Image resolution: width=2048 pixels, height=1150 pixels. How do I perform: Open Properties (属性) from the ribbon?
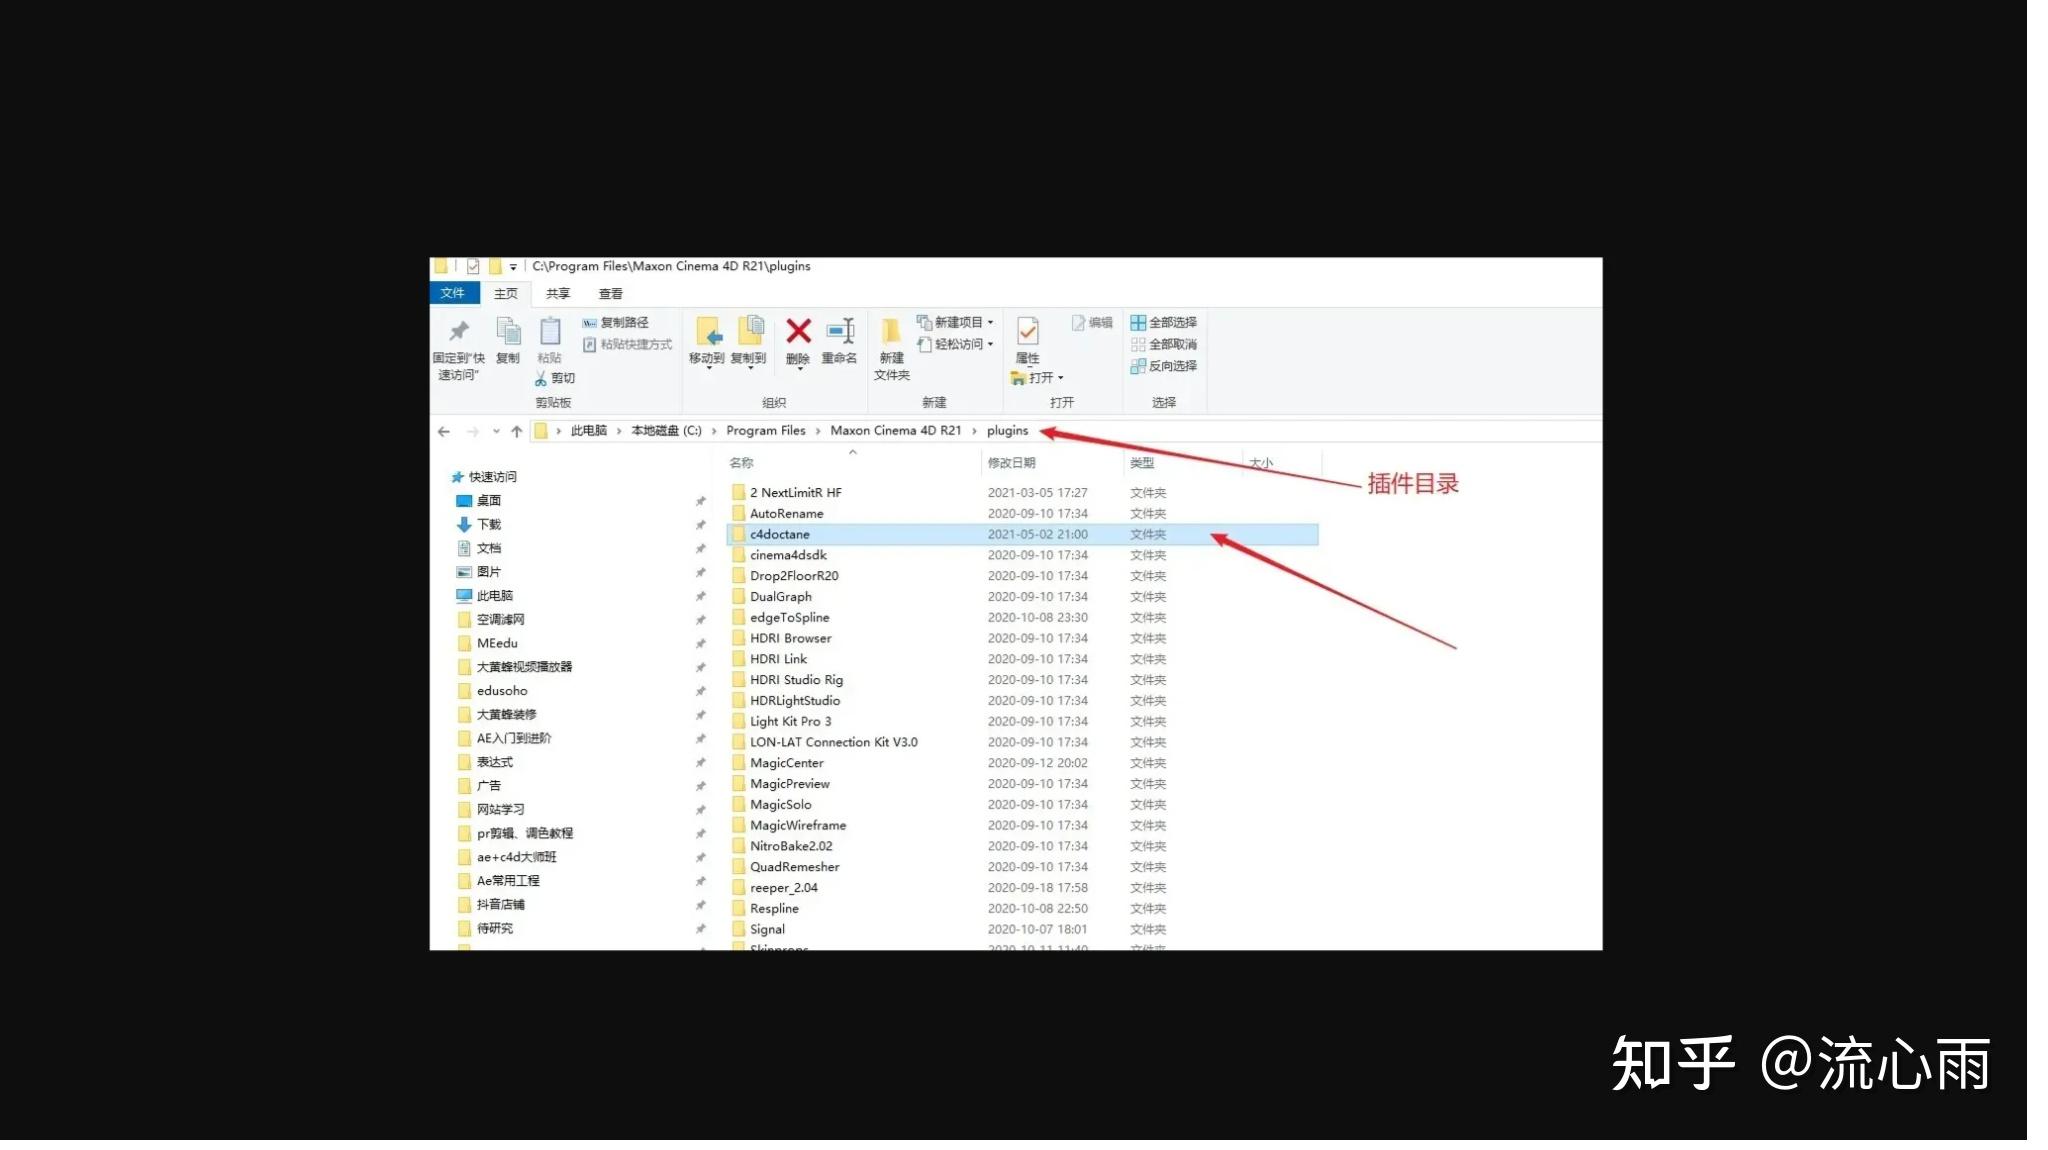[x=1027, y=333]
